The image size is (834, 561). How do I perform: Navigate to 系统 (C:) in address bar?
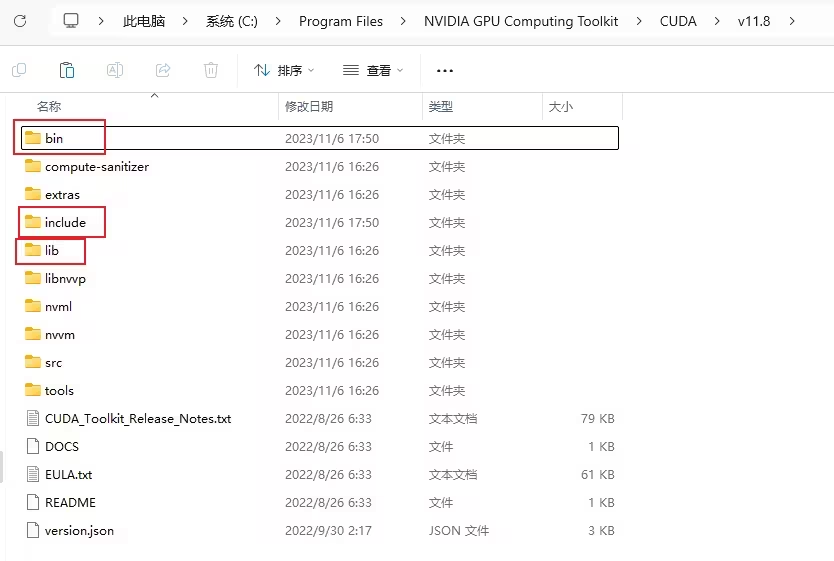232,21
